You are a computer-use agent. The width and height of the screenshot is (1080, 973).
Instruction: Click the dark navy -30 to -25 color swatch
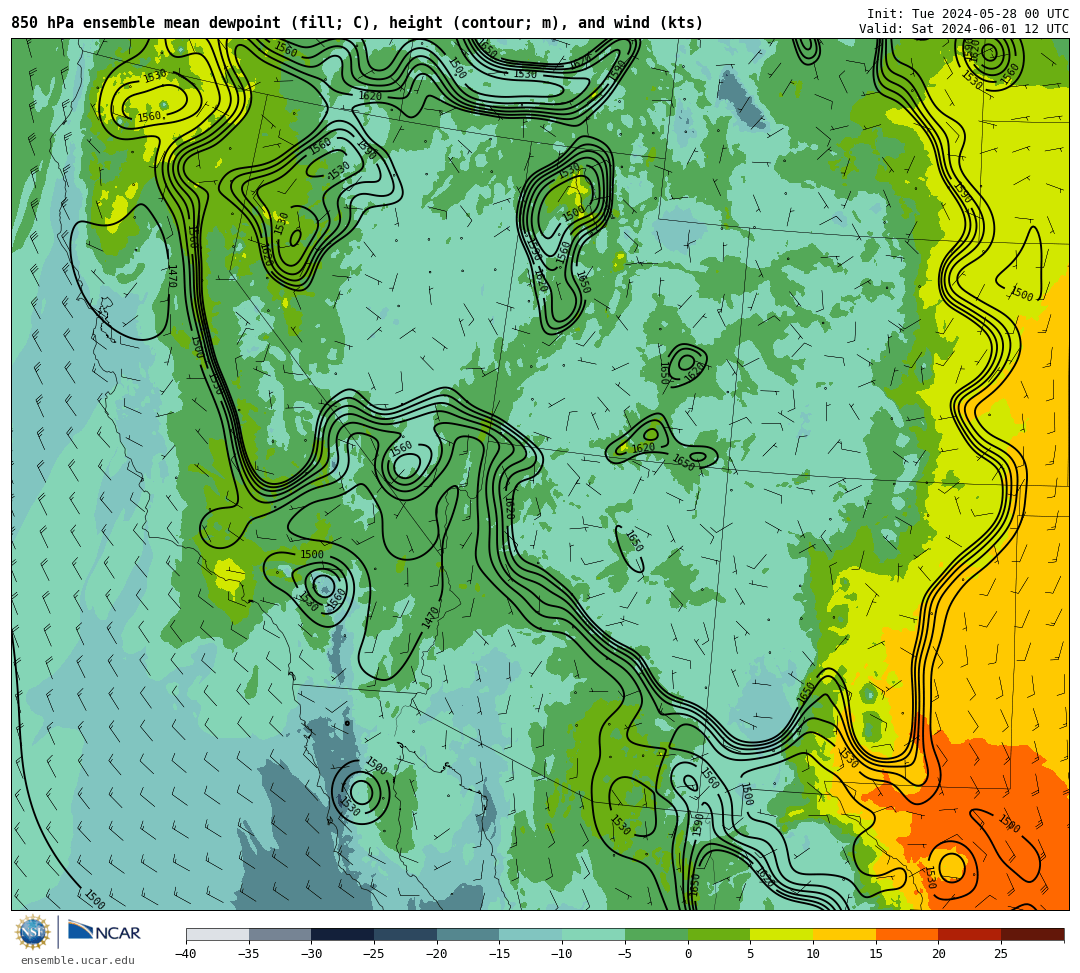tap(343, 934)
